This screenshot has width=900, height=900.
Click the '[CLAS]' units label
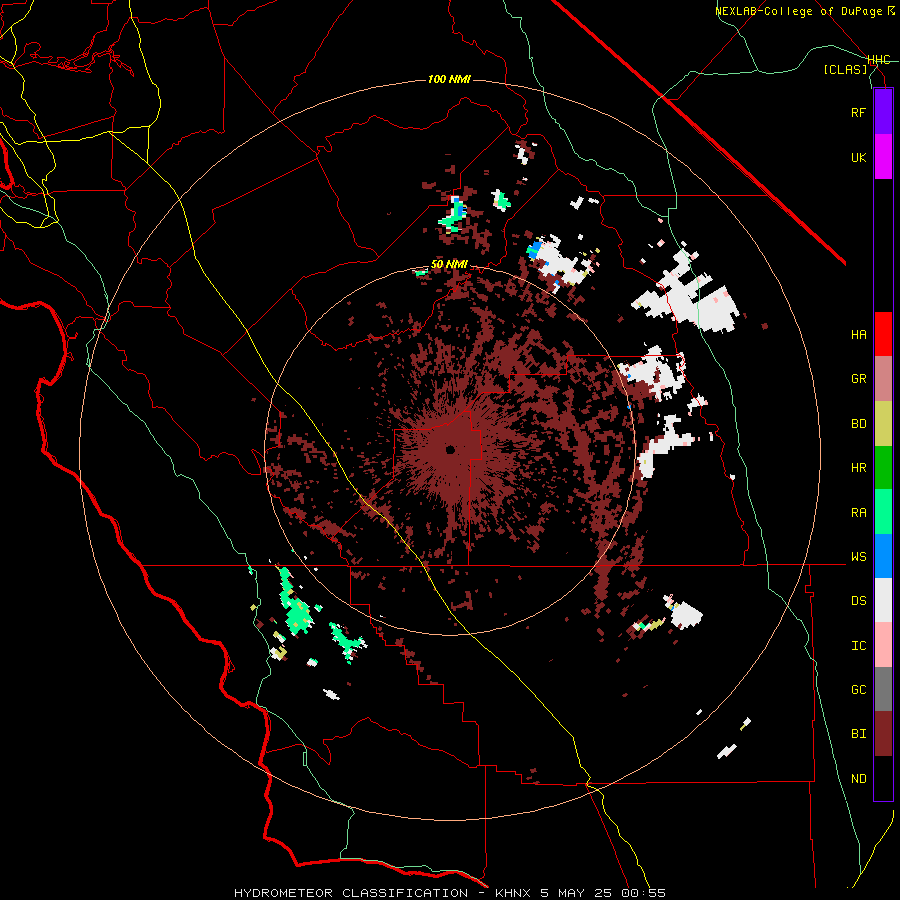pyautogui.click(x=845, y=69)
